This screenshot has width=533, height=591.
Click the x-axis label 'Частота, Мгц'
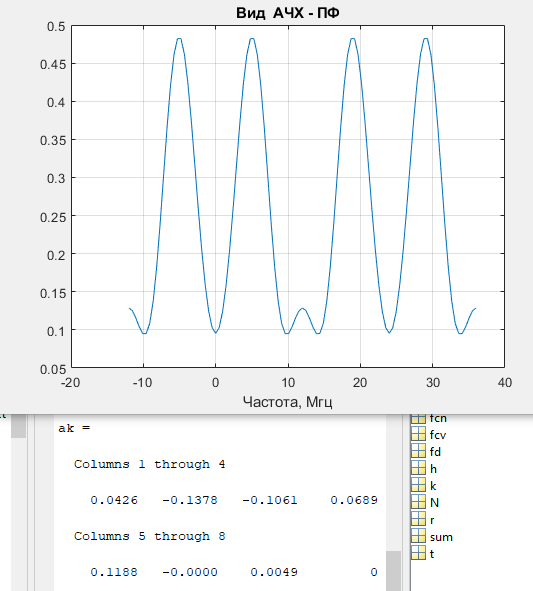click(288, 402)
